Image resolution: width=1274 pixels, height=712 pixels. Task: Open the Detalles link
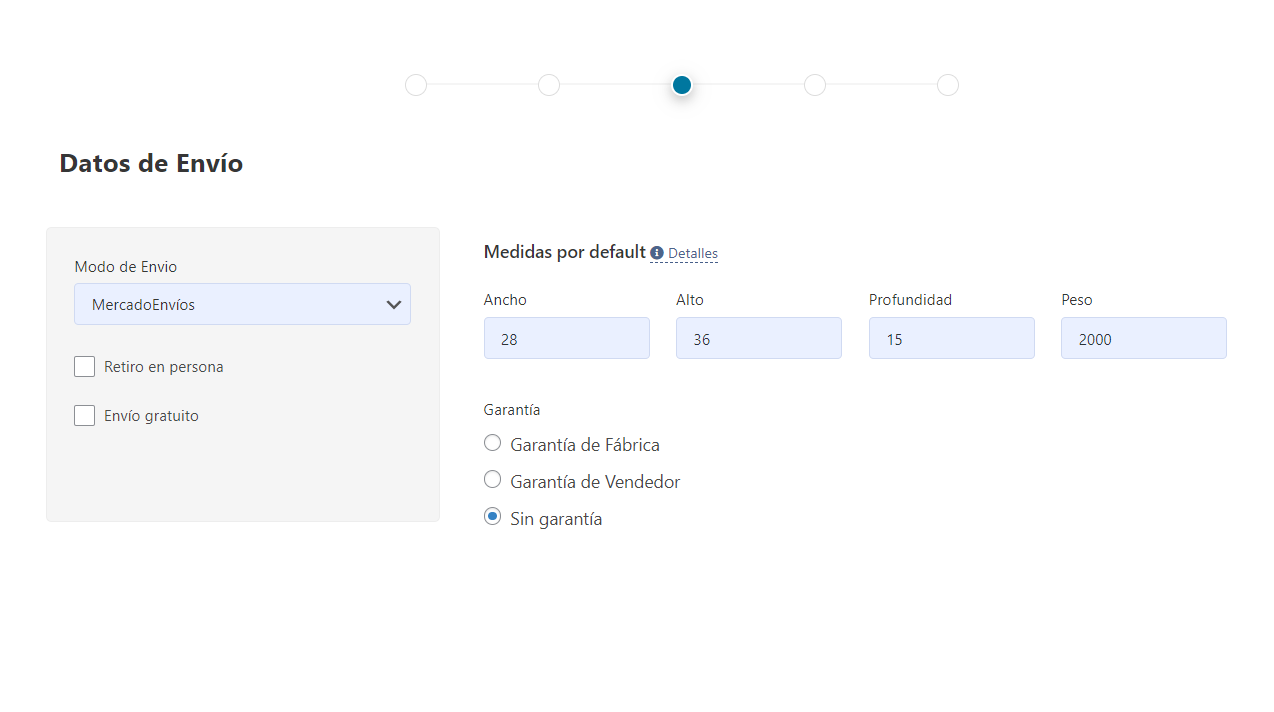click(x=693, y=253)
